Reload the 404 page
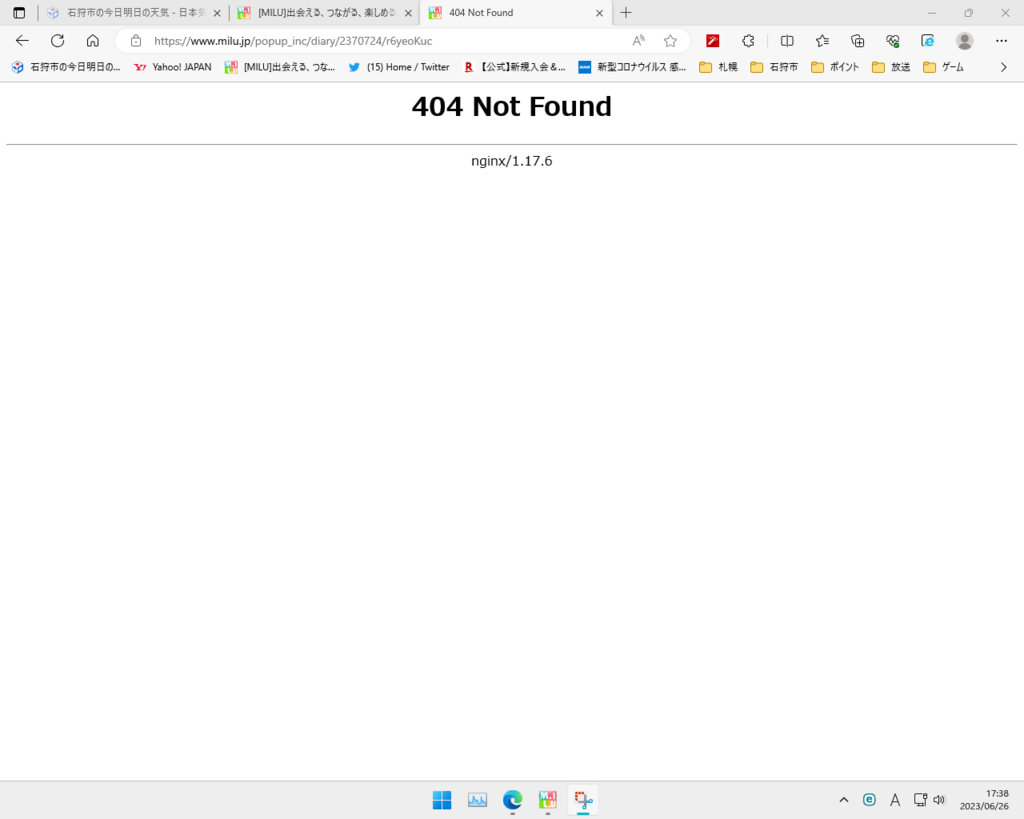The image size is (1024, 819). (x=57, y=41)
